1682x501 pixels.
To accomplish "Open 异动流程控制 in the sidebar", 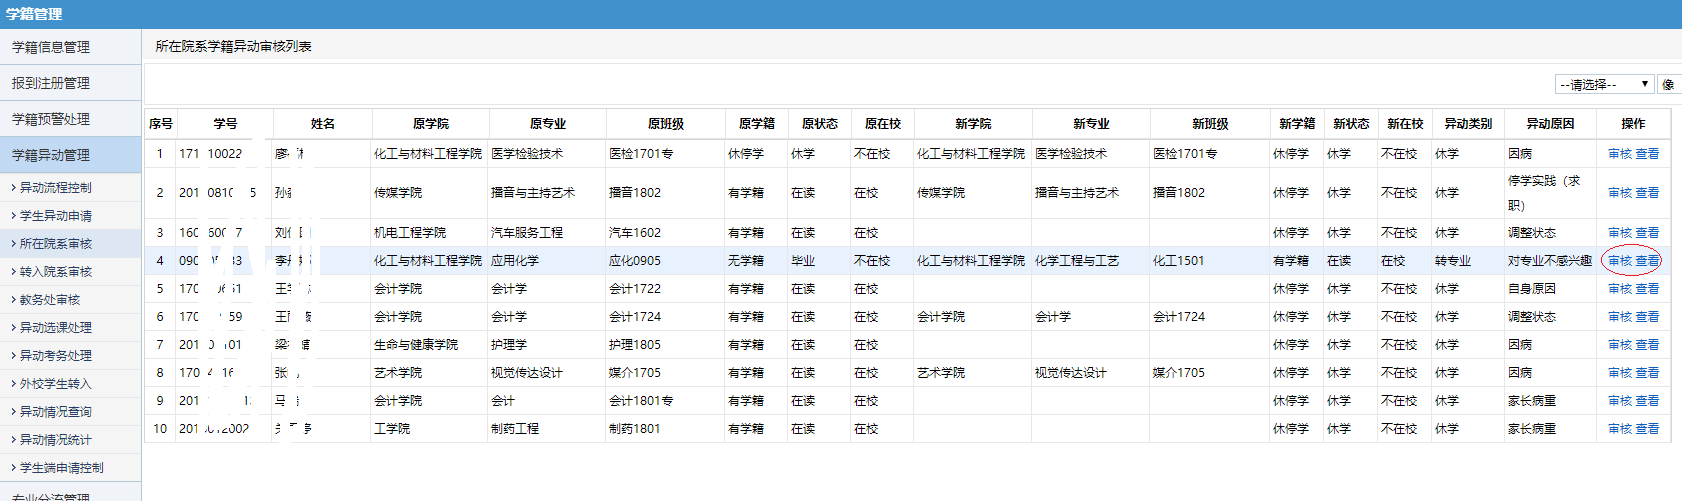I will tap(56, 188).
